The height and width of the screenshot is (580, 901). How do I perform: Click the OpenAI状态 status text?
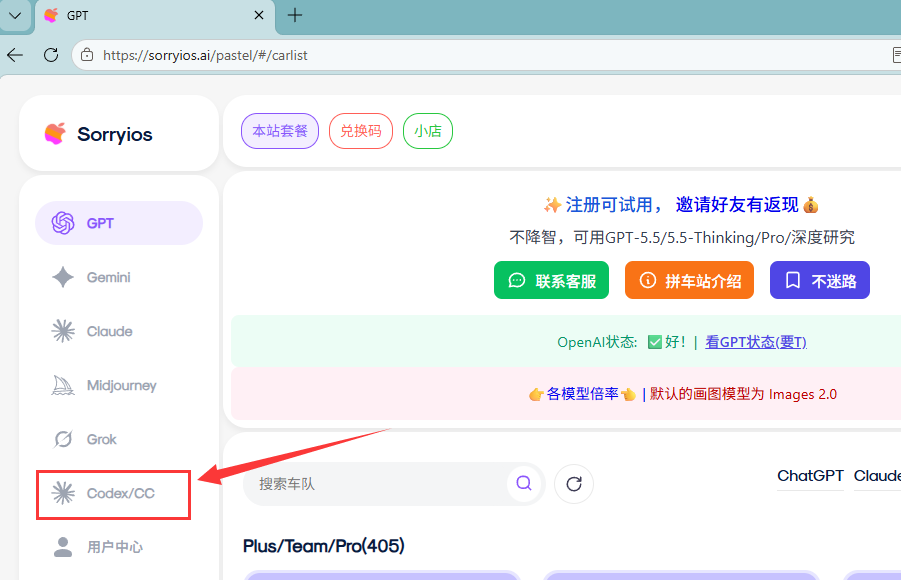(597, 342)
